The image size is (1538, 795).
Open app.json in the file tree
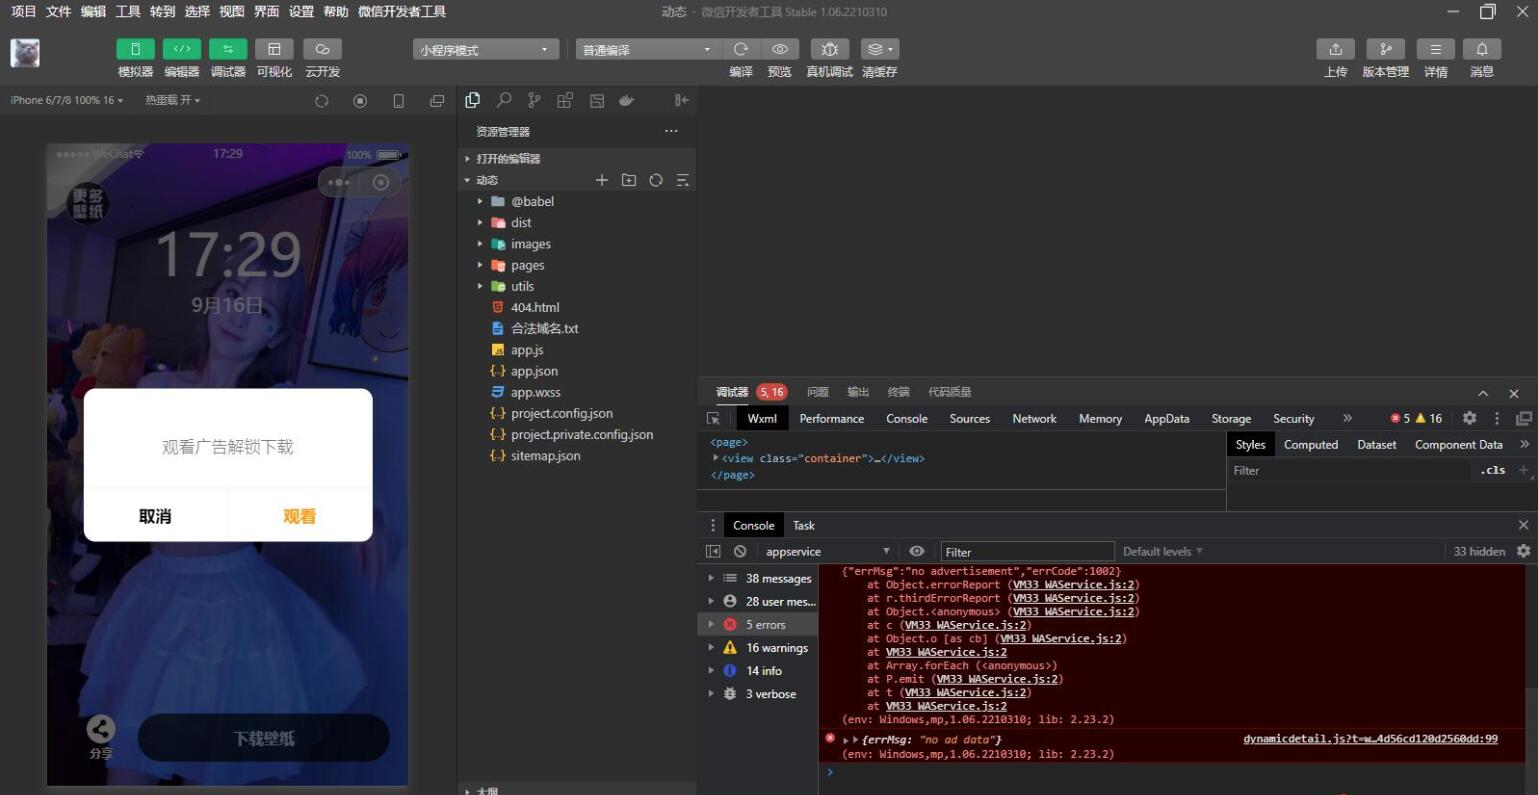[x=534, y=371]
